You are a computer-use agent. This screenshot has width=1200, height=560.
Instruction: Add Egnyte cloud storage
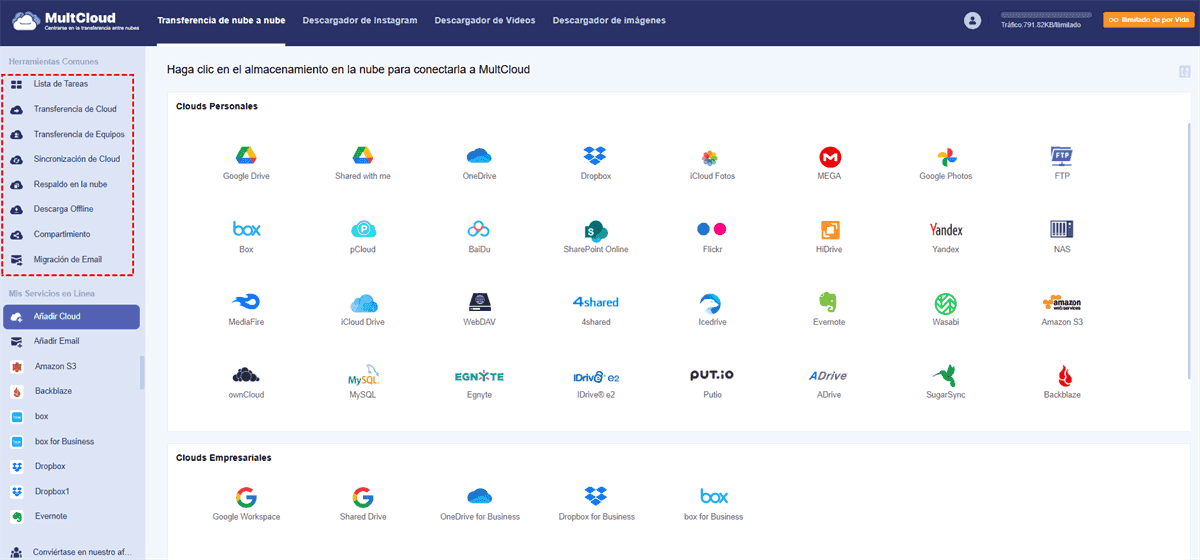coord(479,382)
